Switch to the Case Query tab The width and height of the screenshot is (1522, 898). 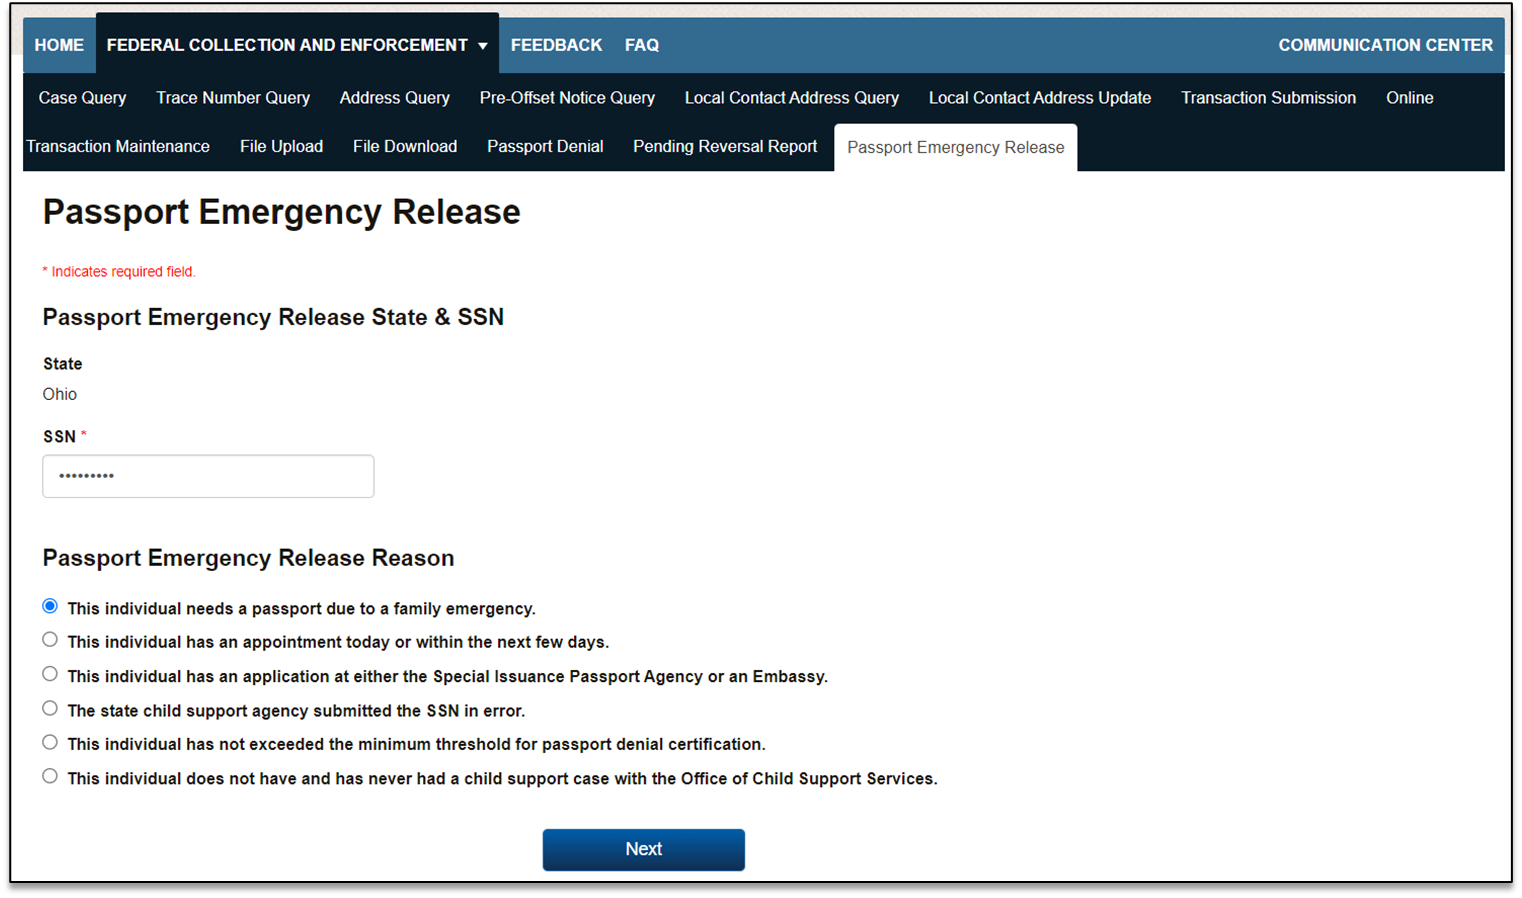coord(82,98)
